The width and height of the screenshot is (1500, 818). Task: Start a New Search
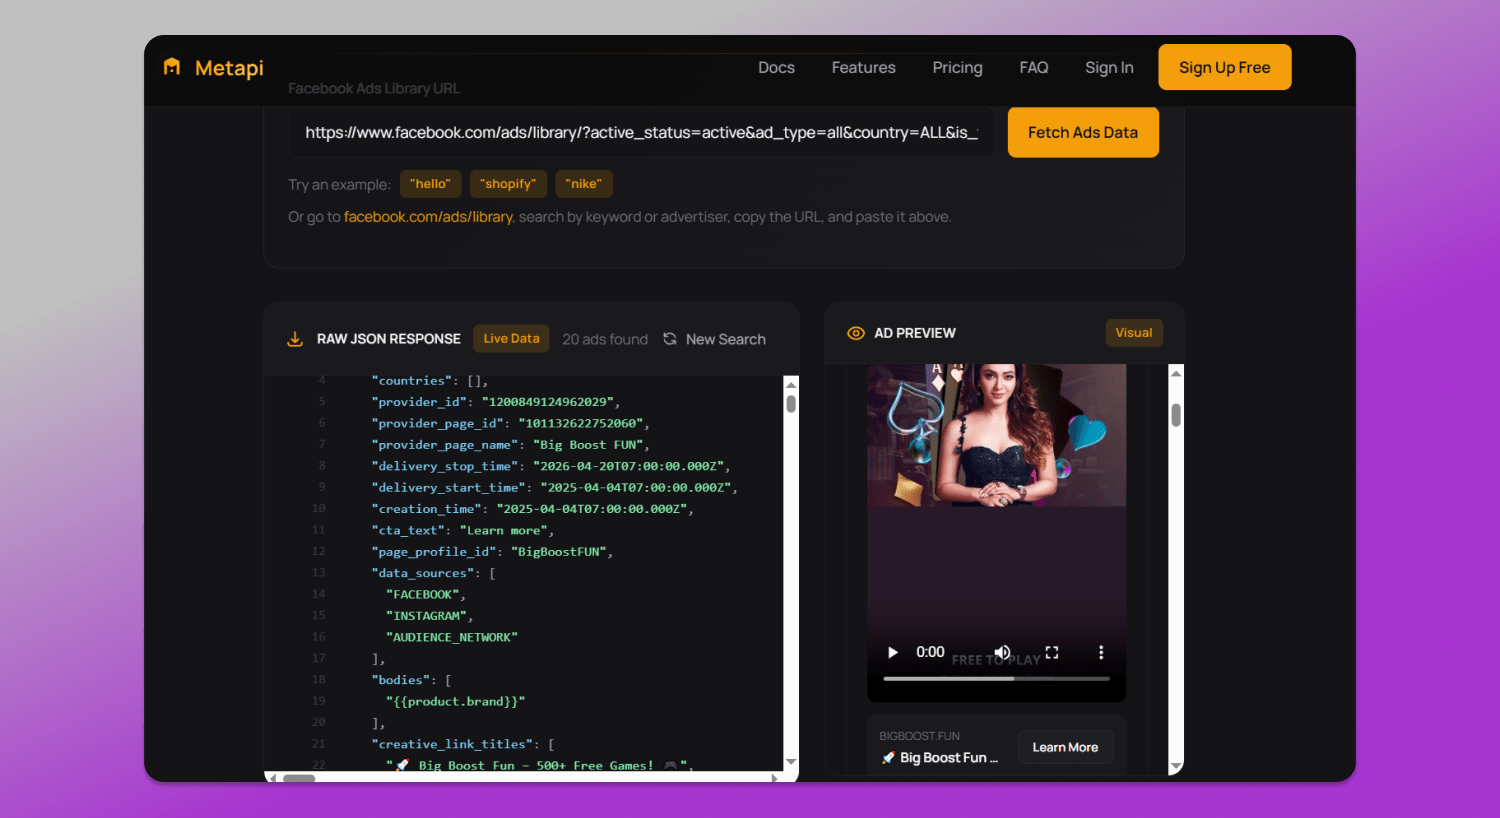[715, 339]
